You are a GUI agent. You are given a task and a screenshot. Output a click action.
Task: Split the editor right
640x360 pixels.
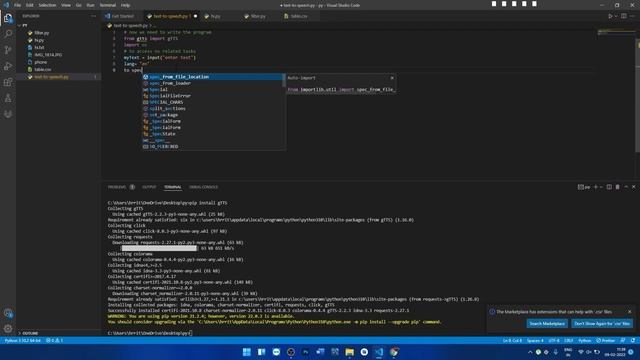tap(624, 16)
